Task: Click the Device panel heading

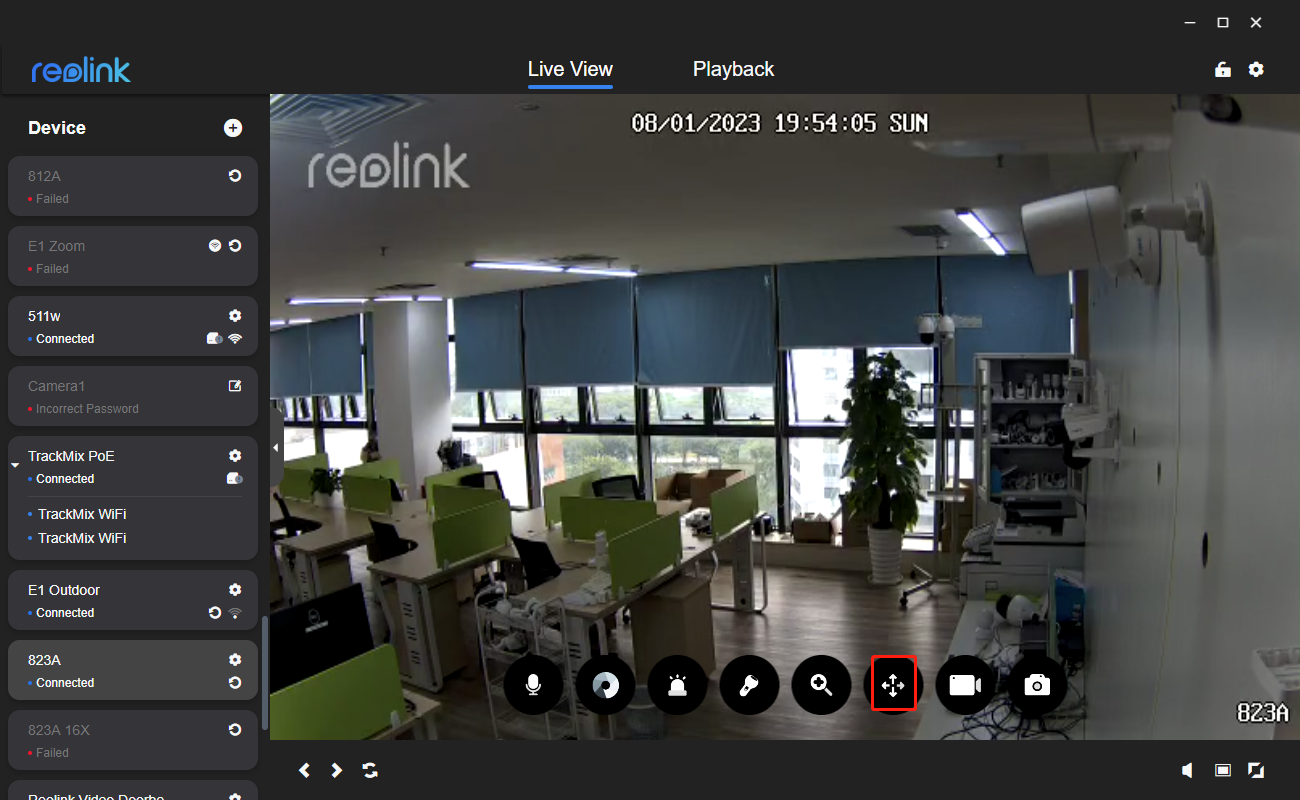Action: pos(57,128)
